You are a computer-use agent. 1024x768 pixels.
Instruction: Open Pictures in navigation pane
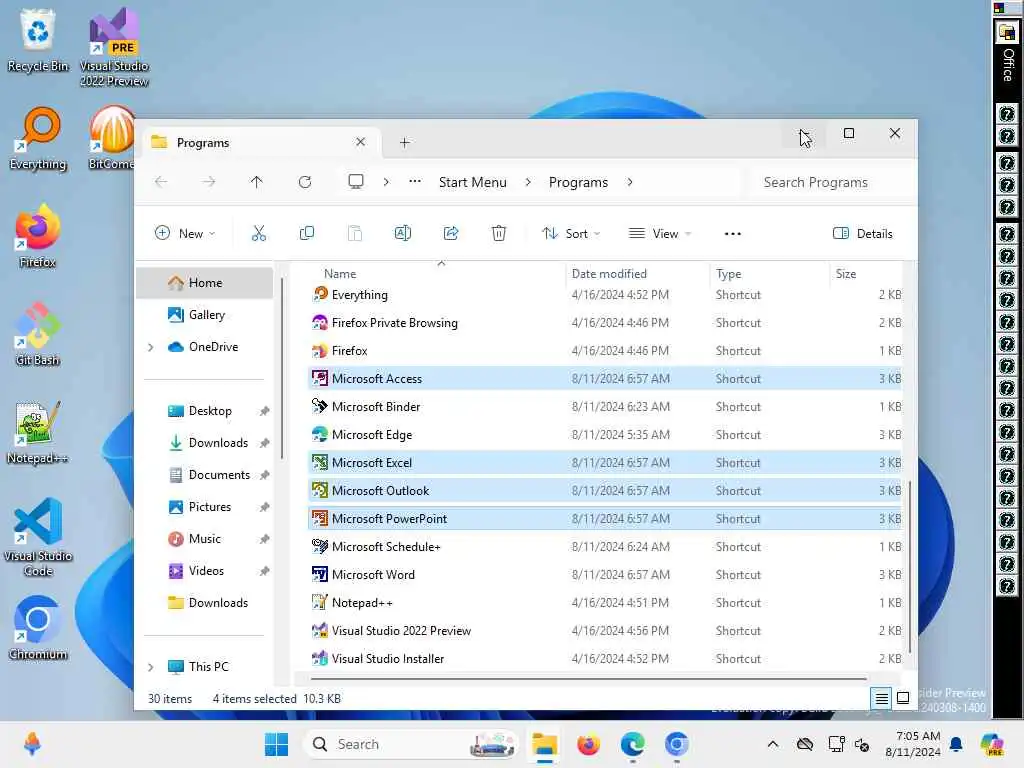point(205,507)
